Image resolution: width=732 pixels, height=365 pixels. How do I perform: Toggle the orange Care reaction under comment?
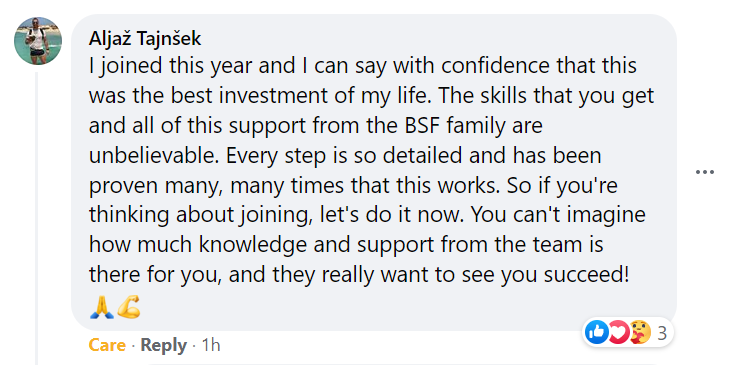pyautogui.click(x=107, y=345)
